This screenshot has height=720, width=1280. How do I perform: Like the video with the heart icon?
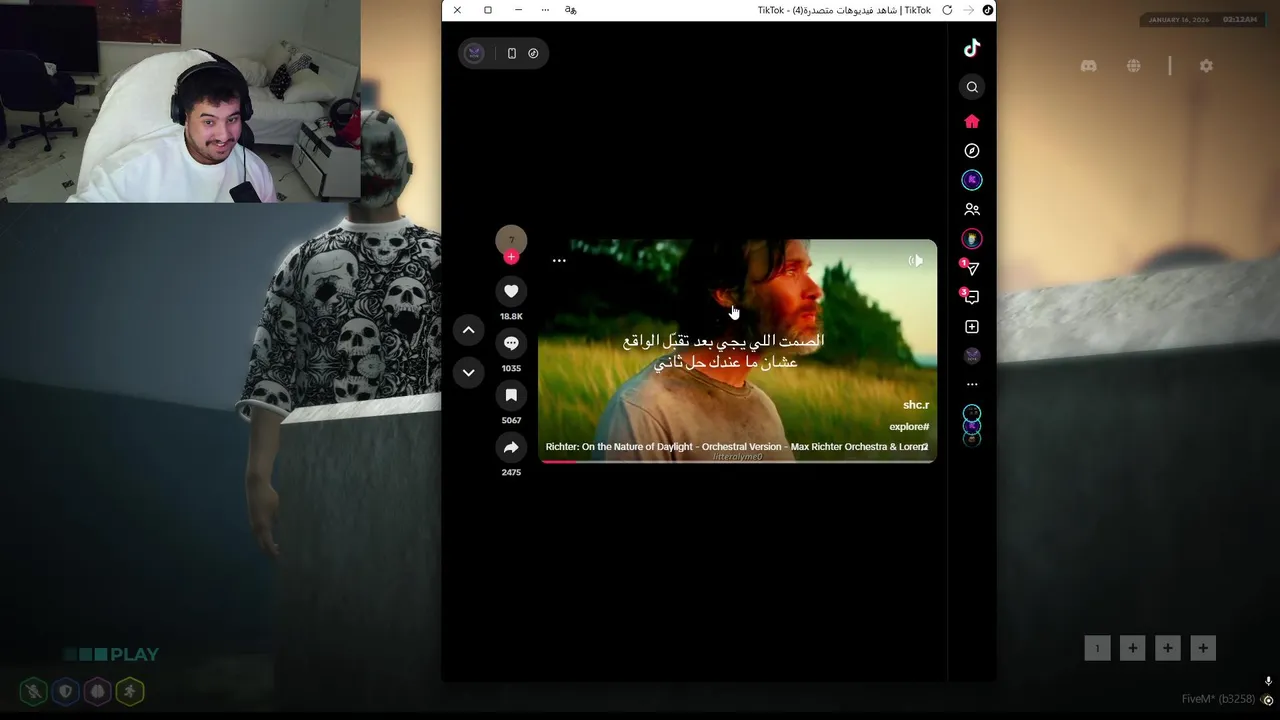tap(511, 291)
